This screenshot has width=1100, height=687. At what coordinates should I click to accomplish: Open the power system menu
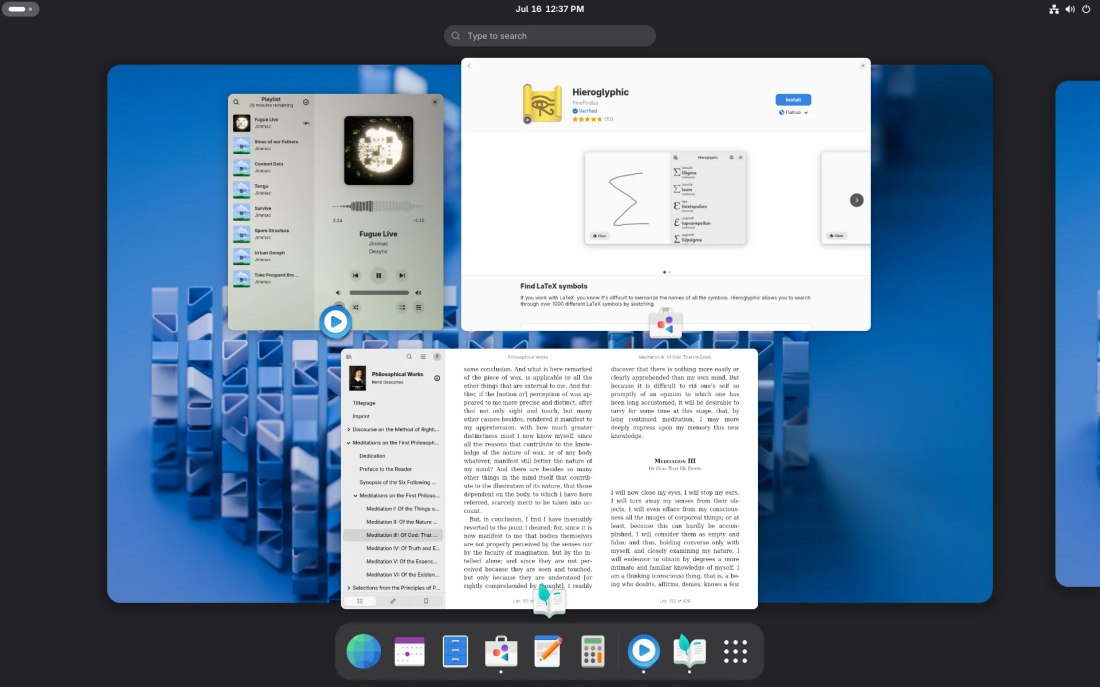coord(1086,9)
